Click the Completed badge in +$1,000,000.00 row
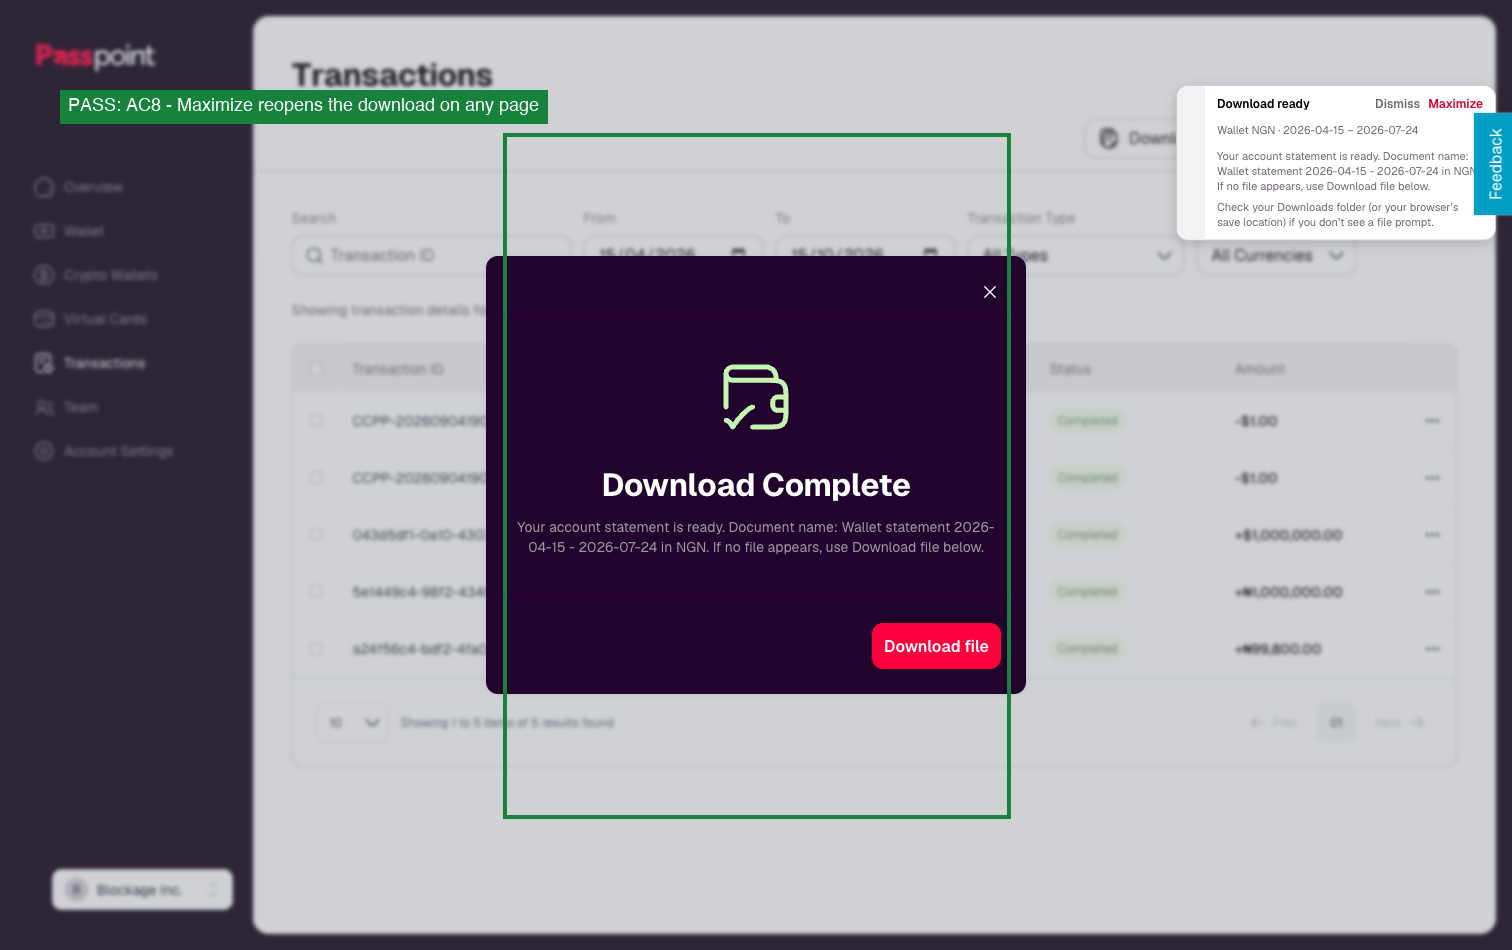The height and width of the screenshot is (950, 1512). [1087, 535]
